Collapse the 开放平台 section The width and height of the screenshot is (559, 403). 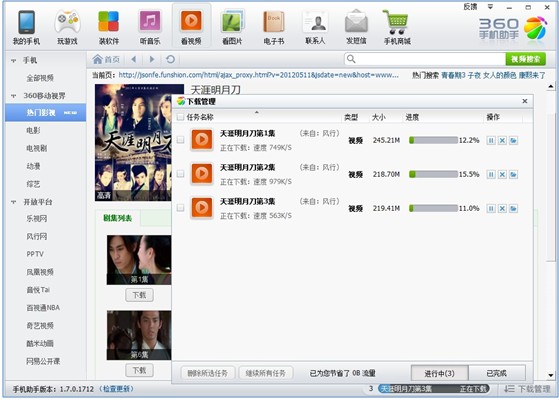14,202
